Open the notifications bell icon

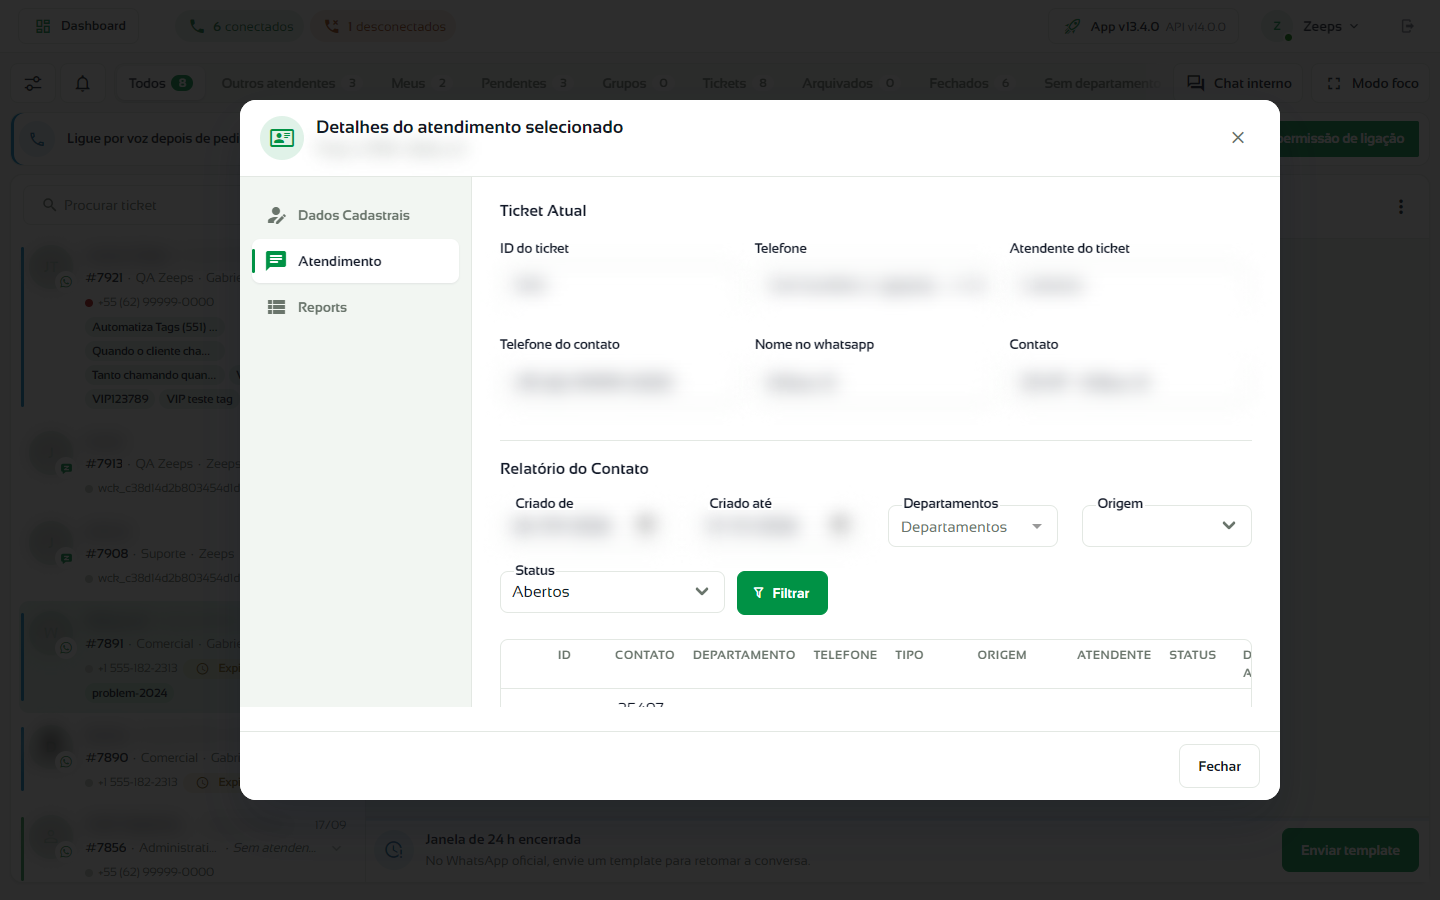[83, 83]
